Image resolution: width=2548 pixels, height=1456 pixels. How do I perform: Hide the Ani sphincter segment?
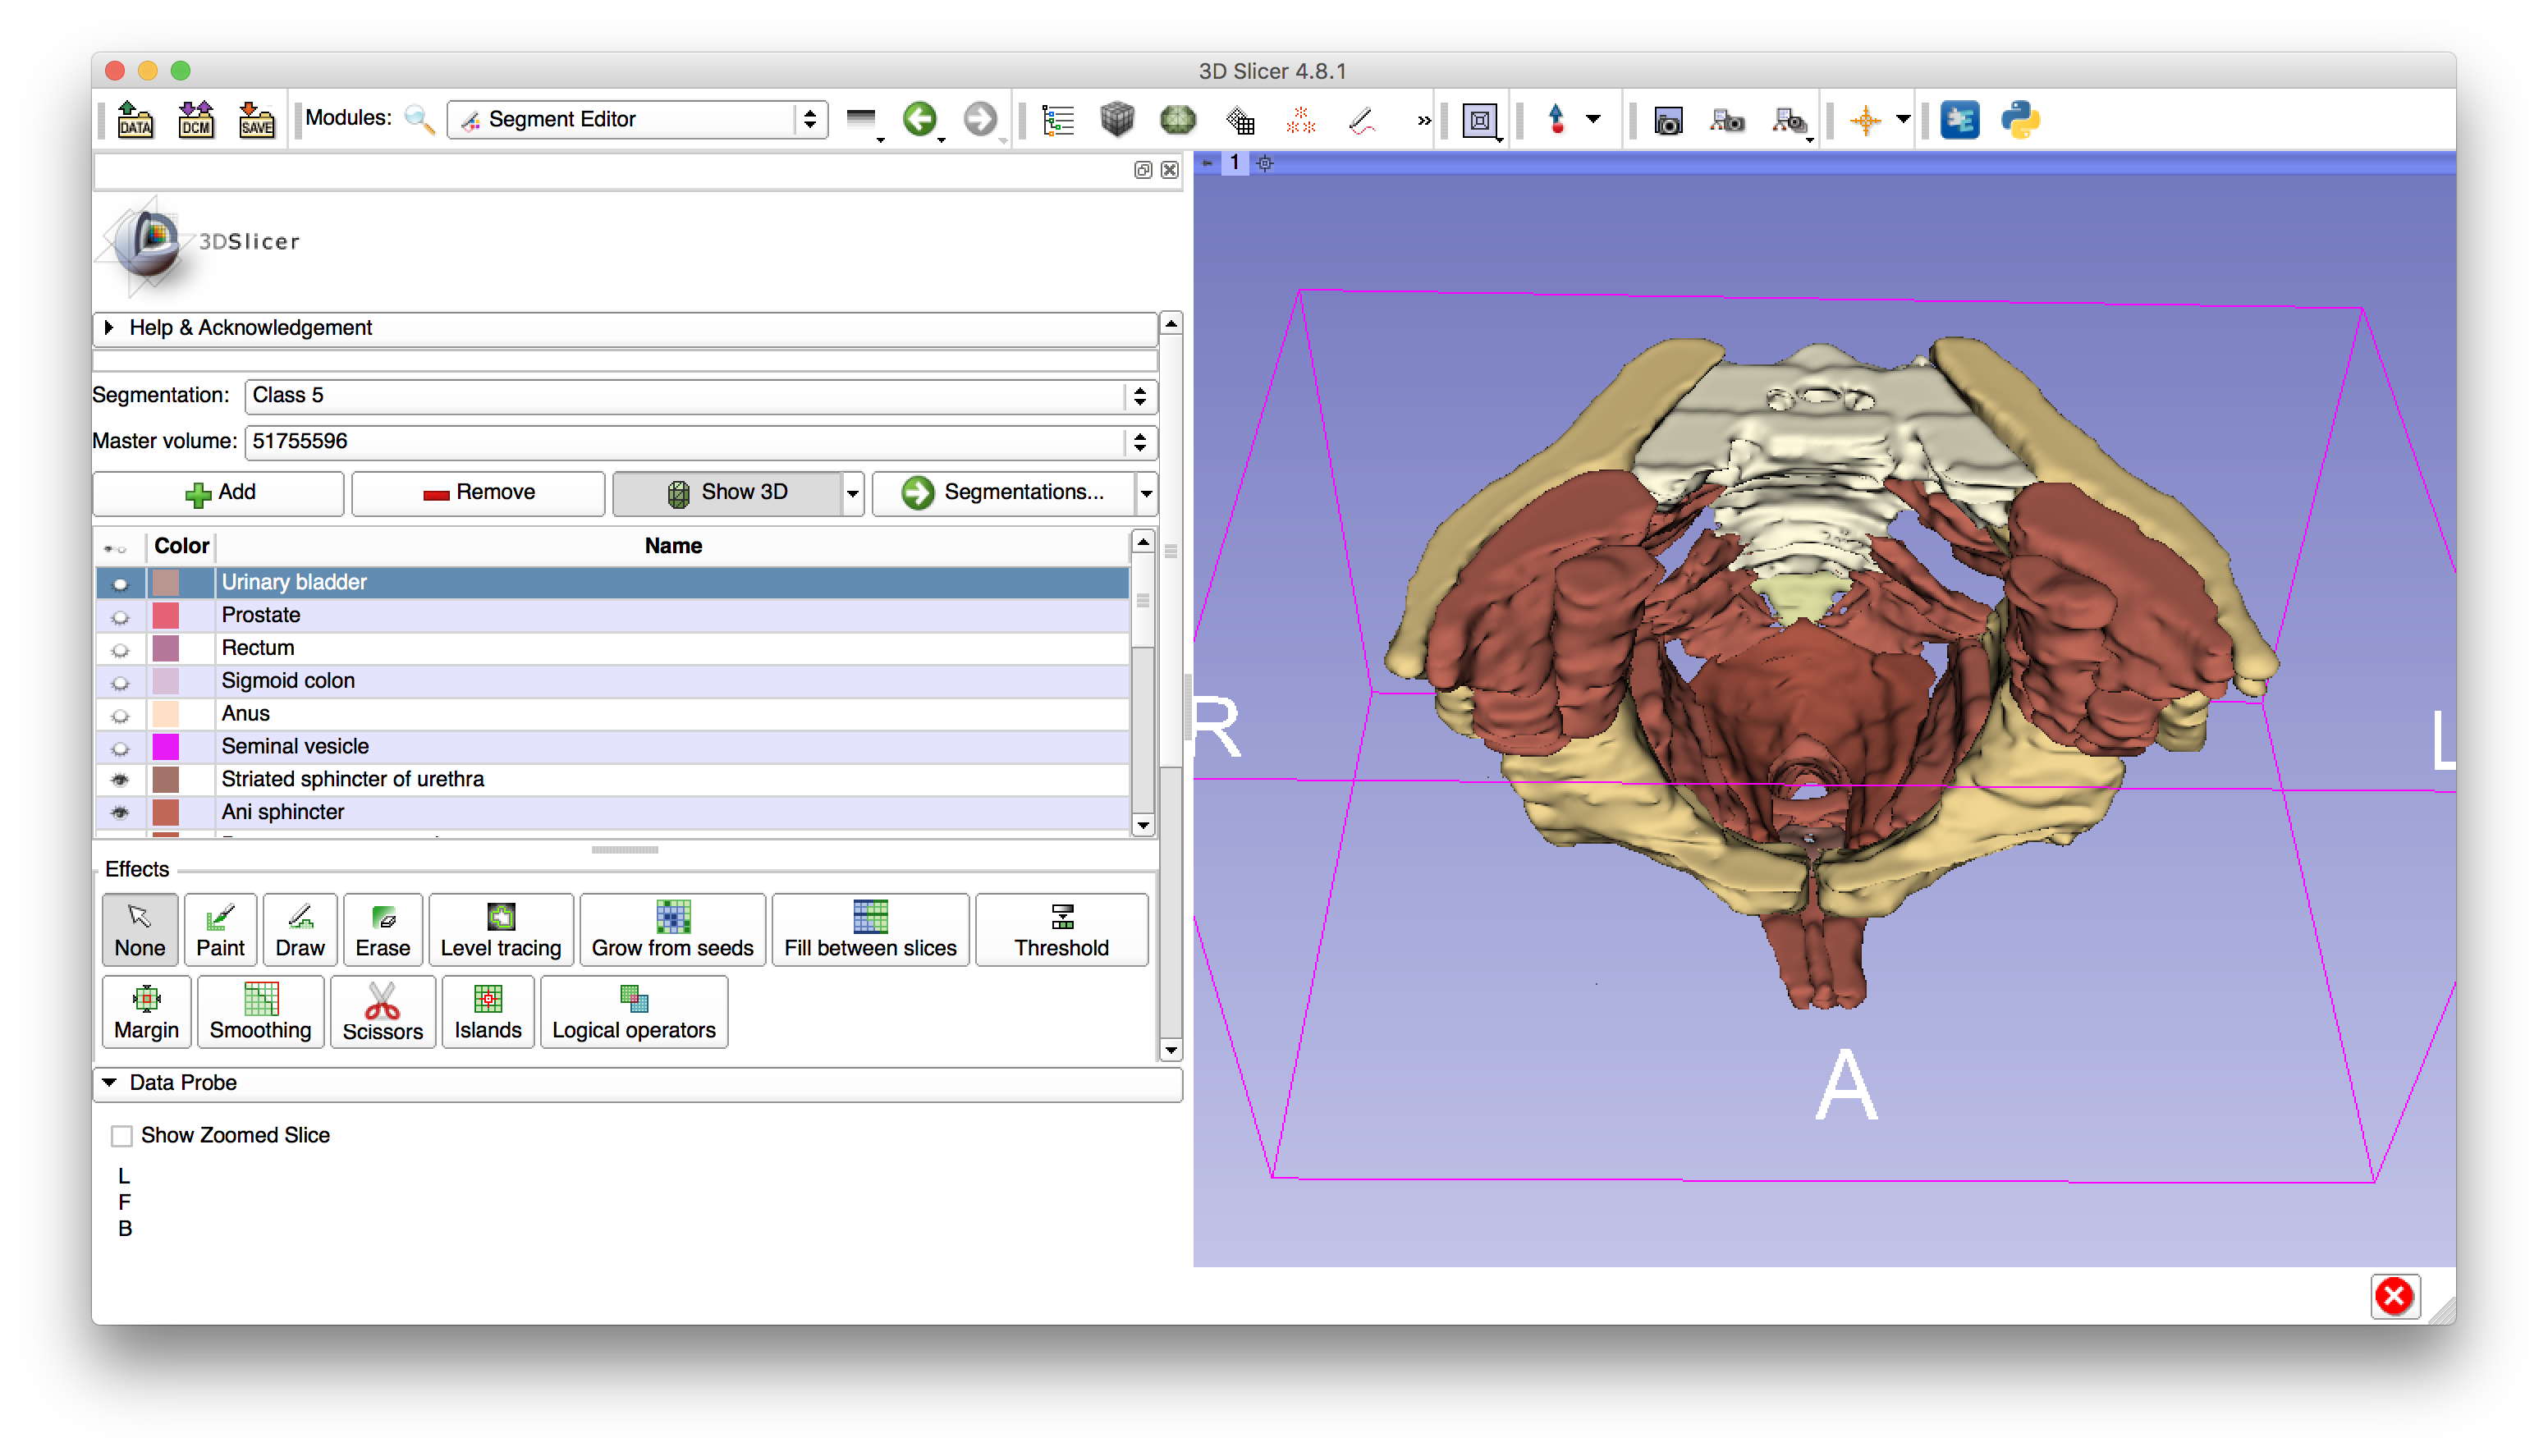(120, 813)
